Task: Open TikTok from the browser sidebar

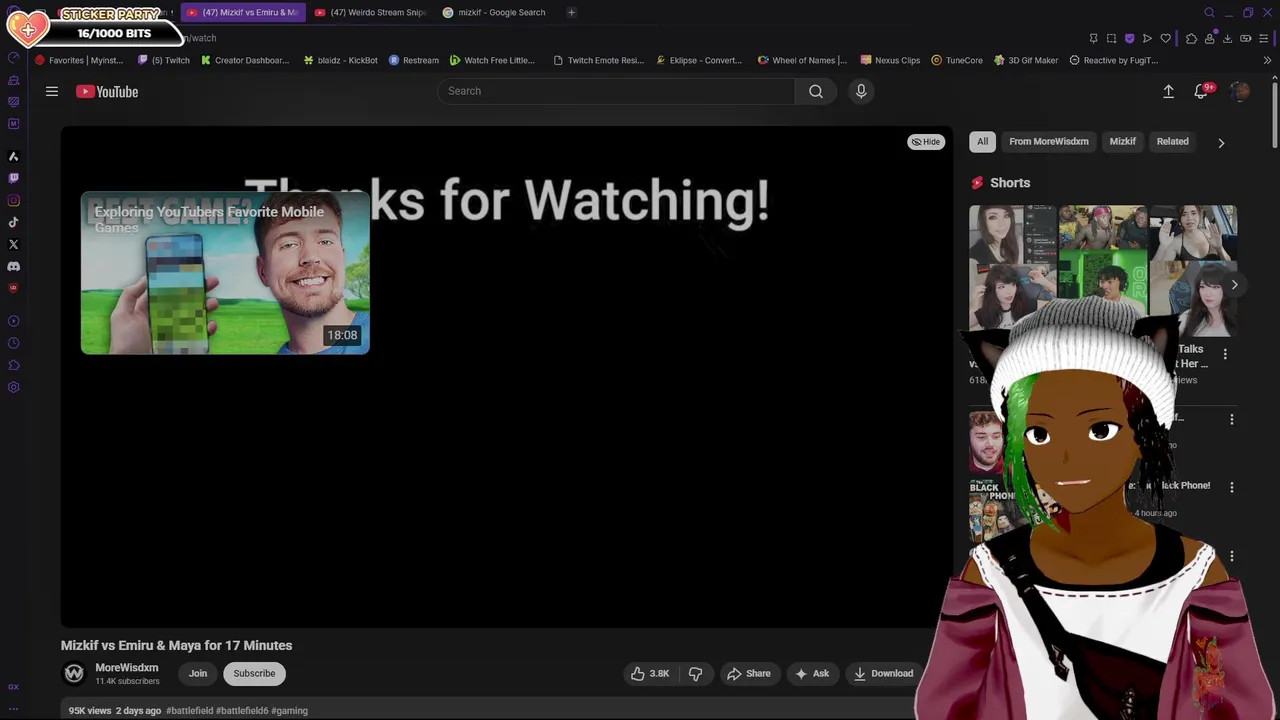Action: pyautogui.click(x=13, y=222)
